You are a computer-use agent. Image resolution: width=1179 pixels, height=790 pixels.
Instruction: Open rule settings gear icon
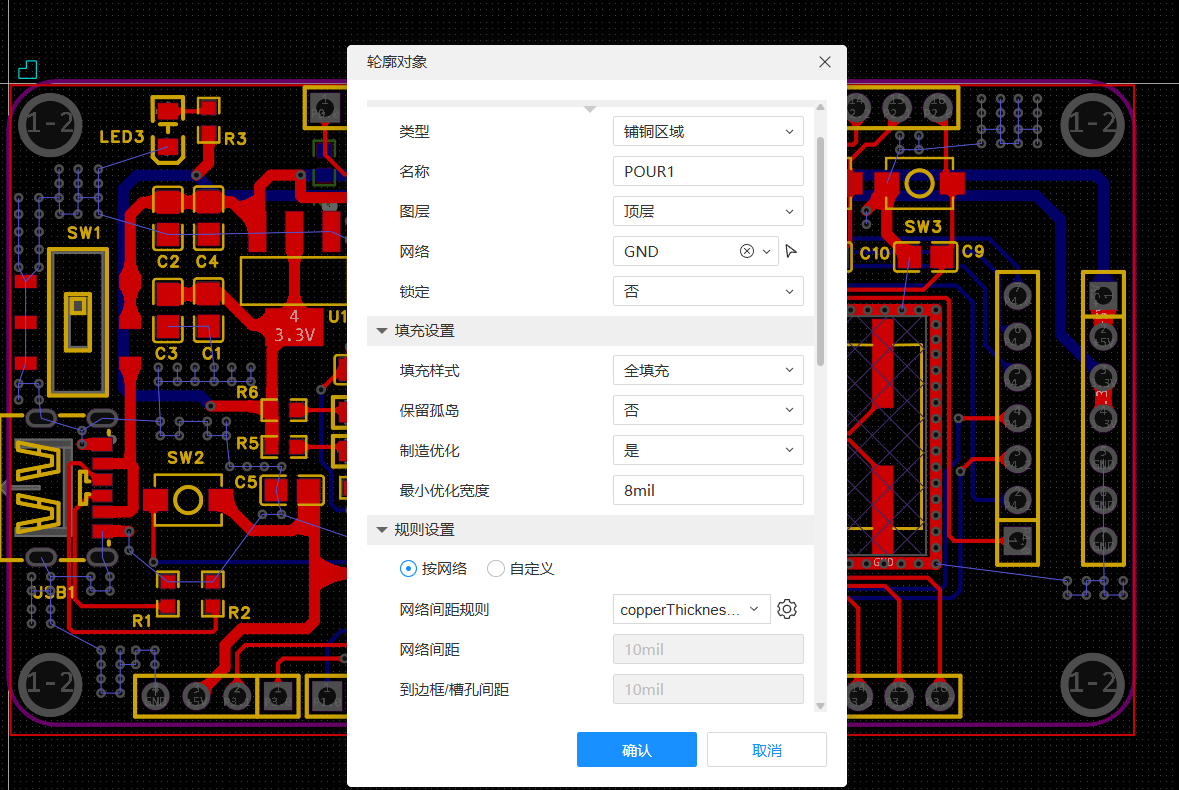[787, 609]
